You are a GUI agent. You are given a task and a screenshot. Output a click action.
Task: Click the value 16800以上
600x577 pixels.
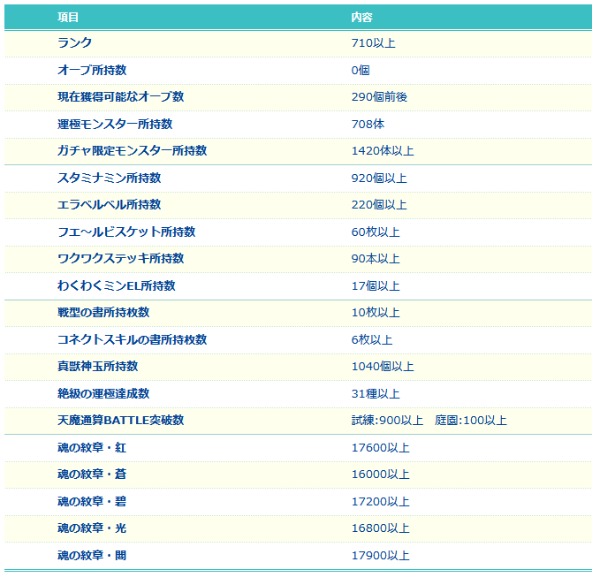pyautogui.click(x=381, y=529)
